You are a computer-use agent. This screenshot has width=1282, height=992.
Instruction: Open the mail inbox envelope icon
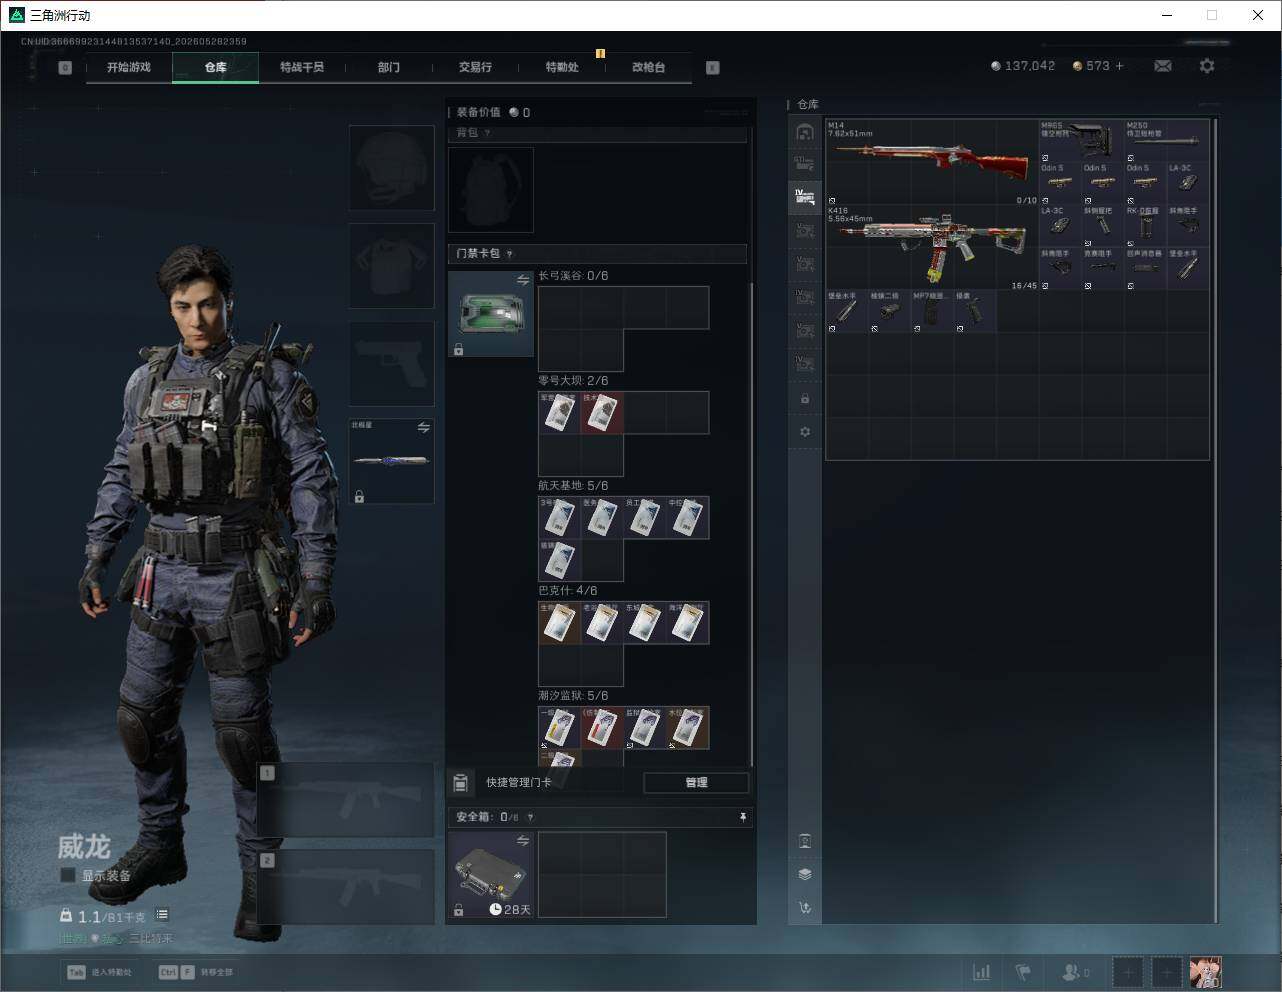coord(1163,66)
